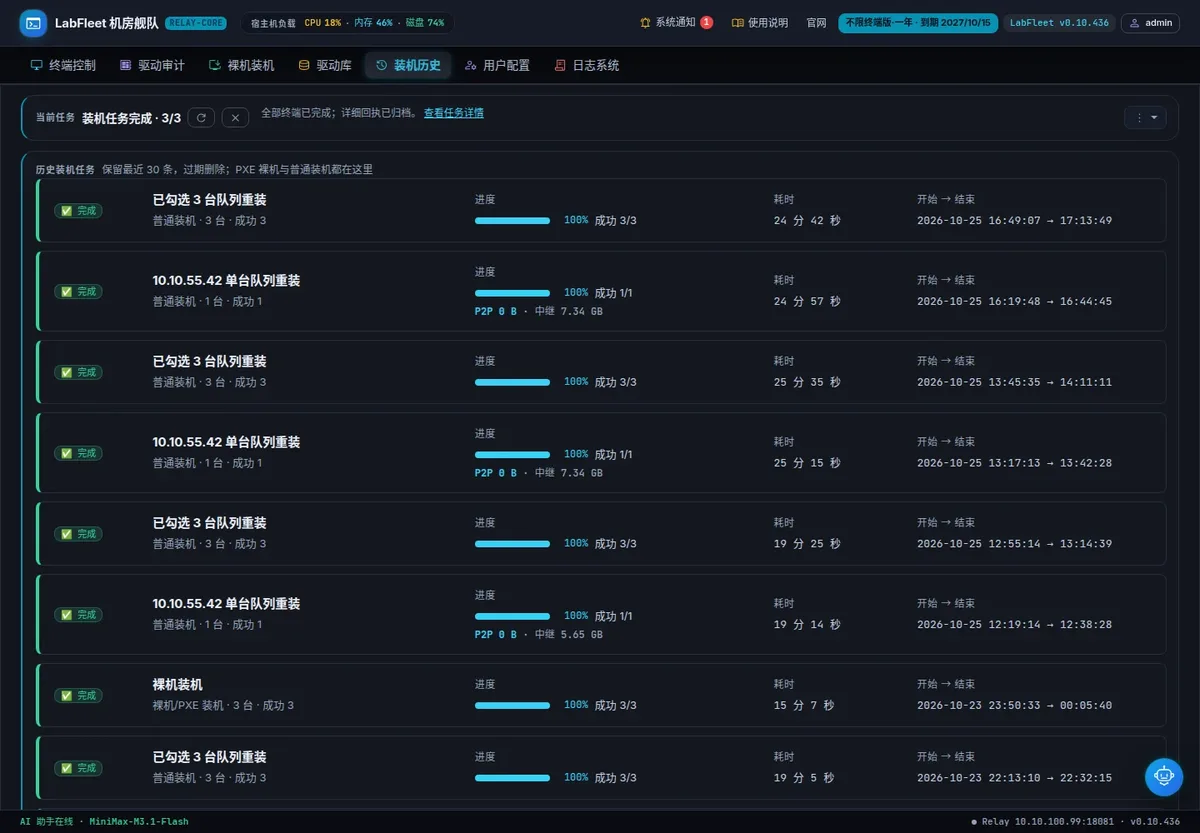This screenshot has height=833, width=1200.
Task: Open the AI assistant robot button
Action: (x=1163, y=776)
